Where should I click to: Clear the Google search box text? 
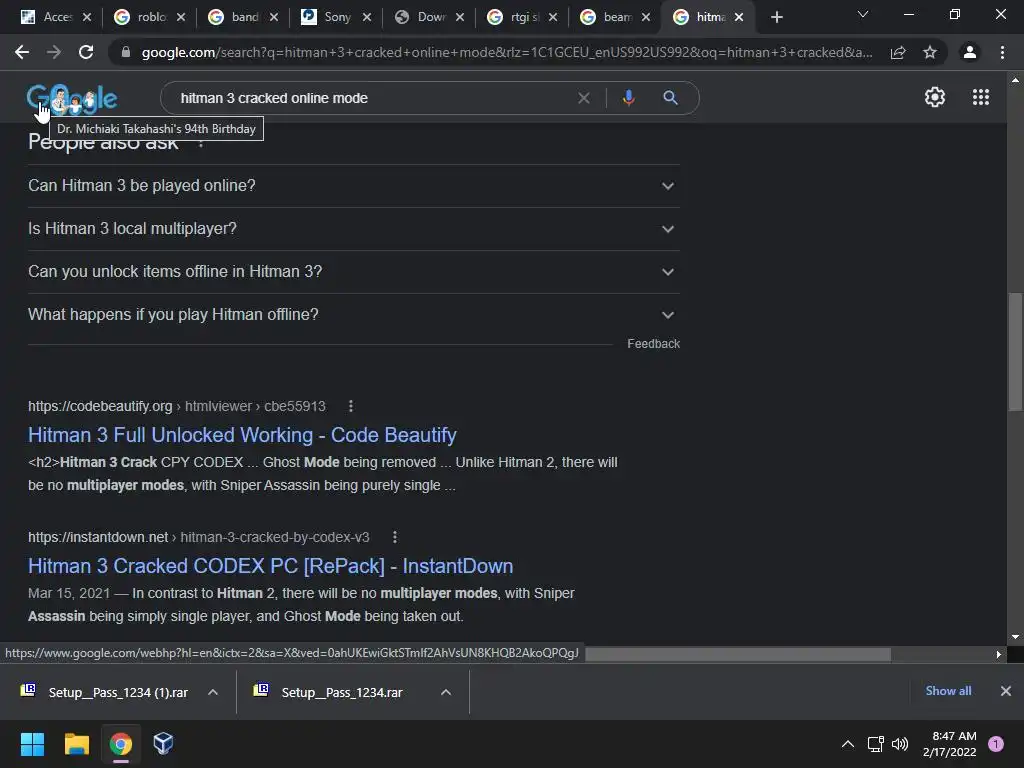coord(584,98)
